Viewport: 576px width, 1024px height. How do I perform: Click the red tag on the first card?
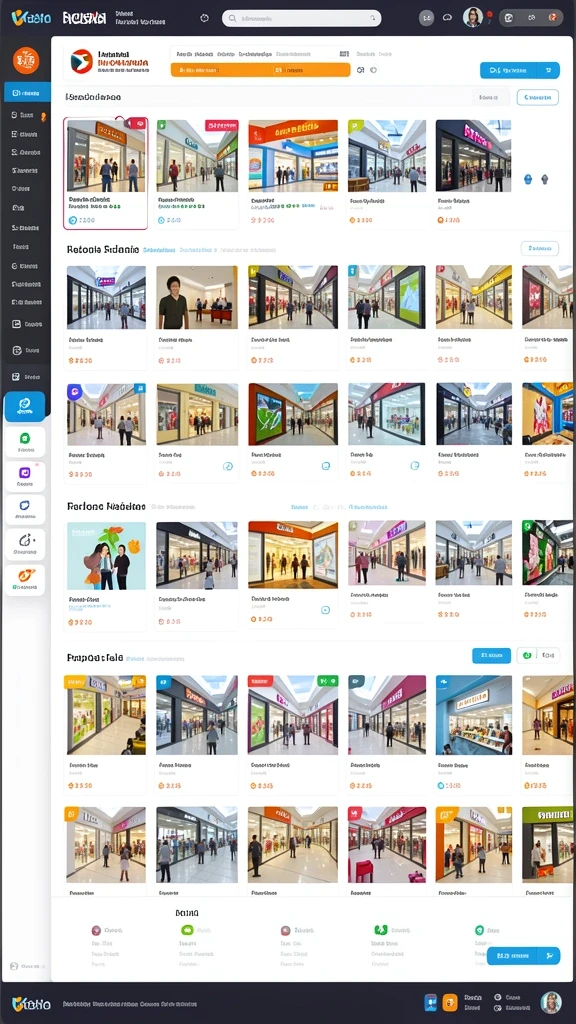[x=136, y=123]
